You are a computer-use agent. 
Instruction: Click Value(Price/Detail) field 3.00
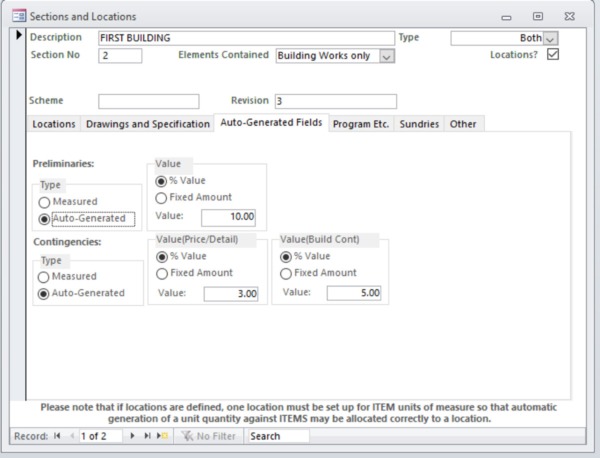pyautogui.click(x=231, y=294)
